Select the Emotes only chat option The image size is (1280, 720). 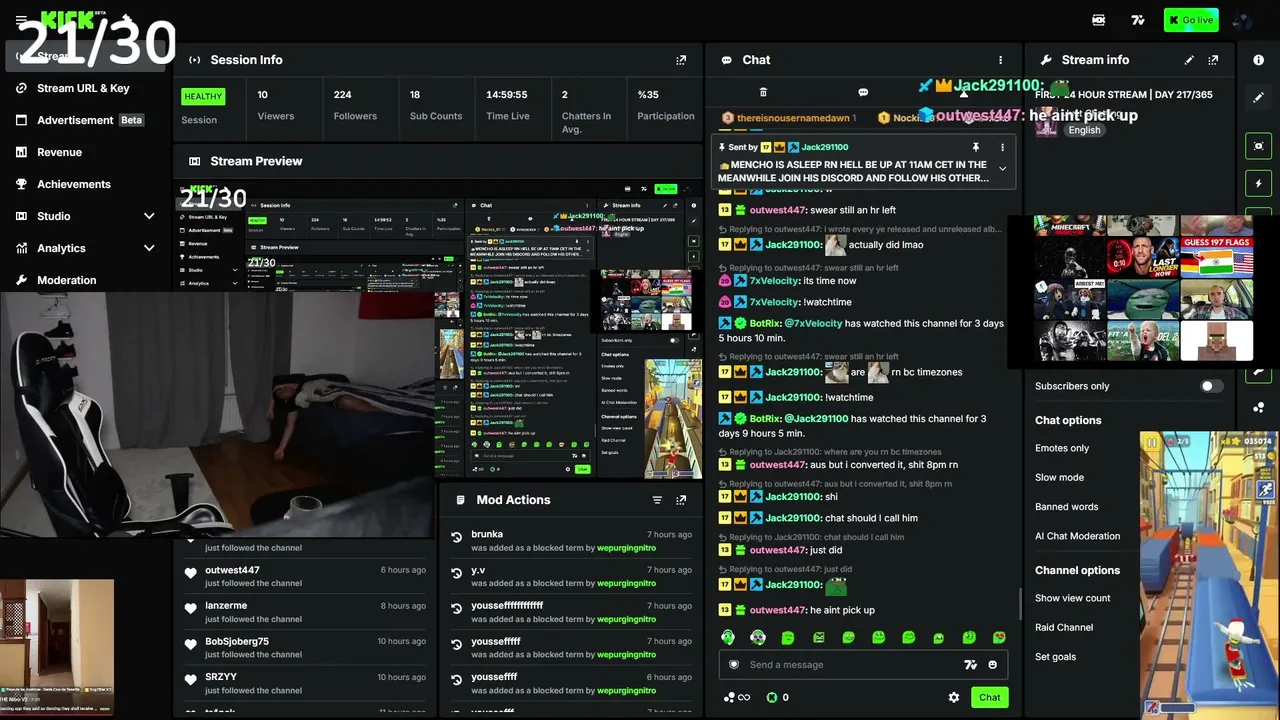(x=1062, y=448)
